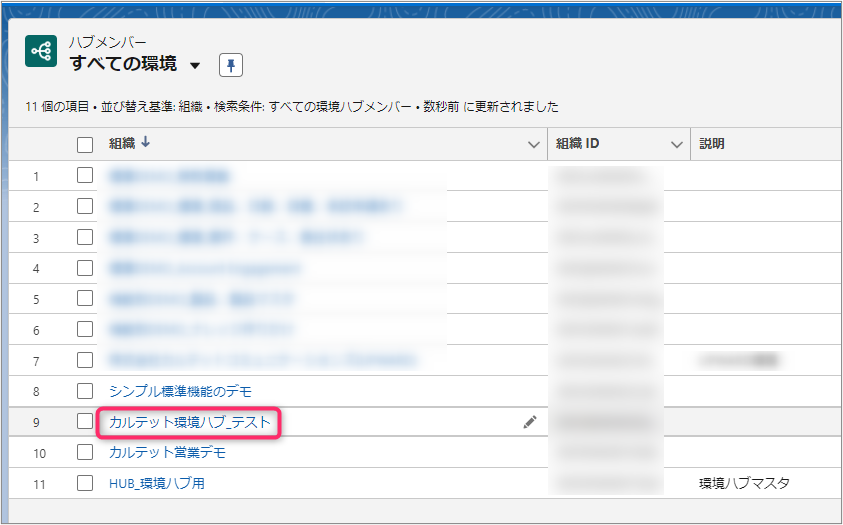
Task: Check the box for row 8
Action: (x=85, y=391)
